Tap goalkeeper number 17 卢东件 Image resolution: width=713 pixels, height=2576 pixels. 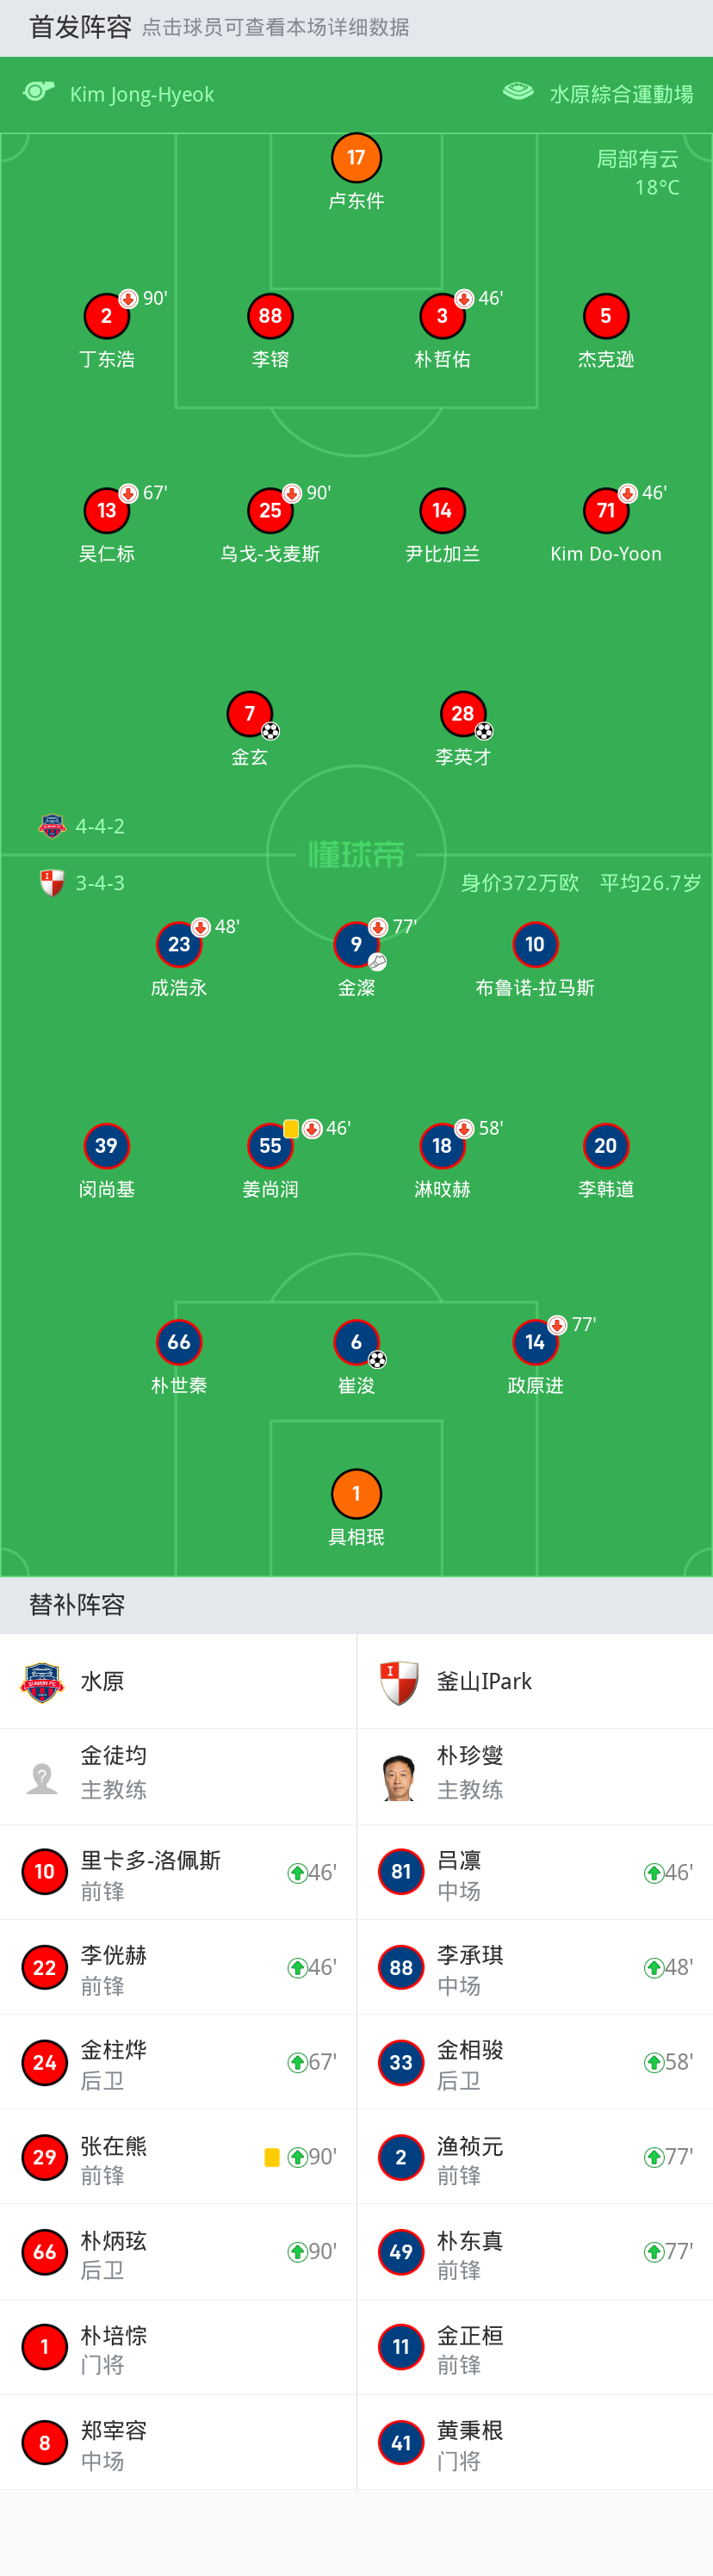pos(356,158)
